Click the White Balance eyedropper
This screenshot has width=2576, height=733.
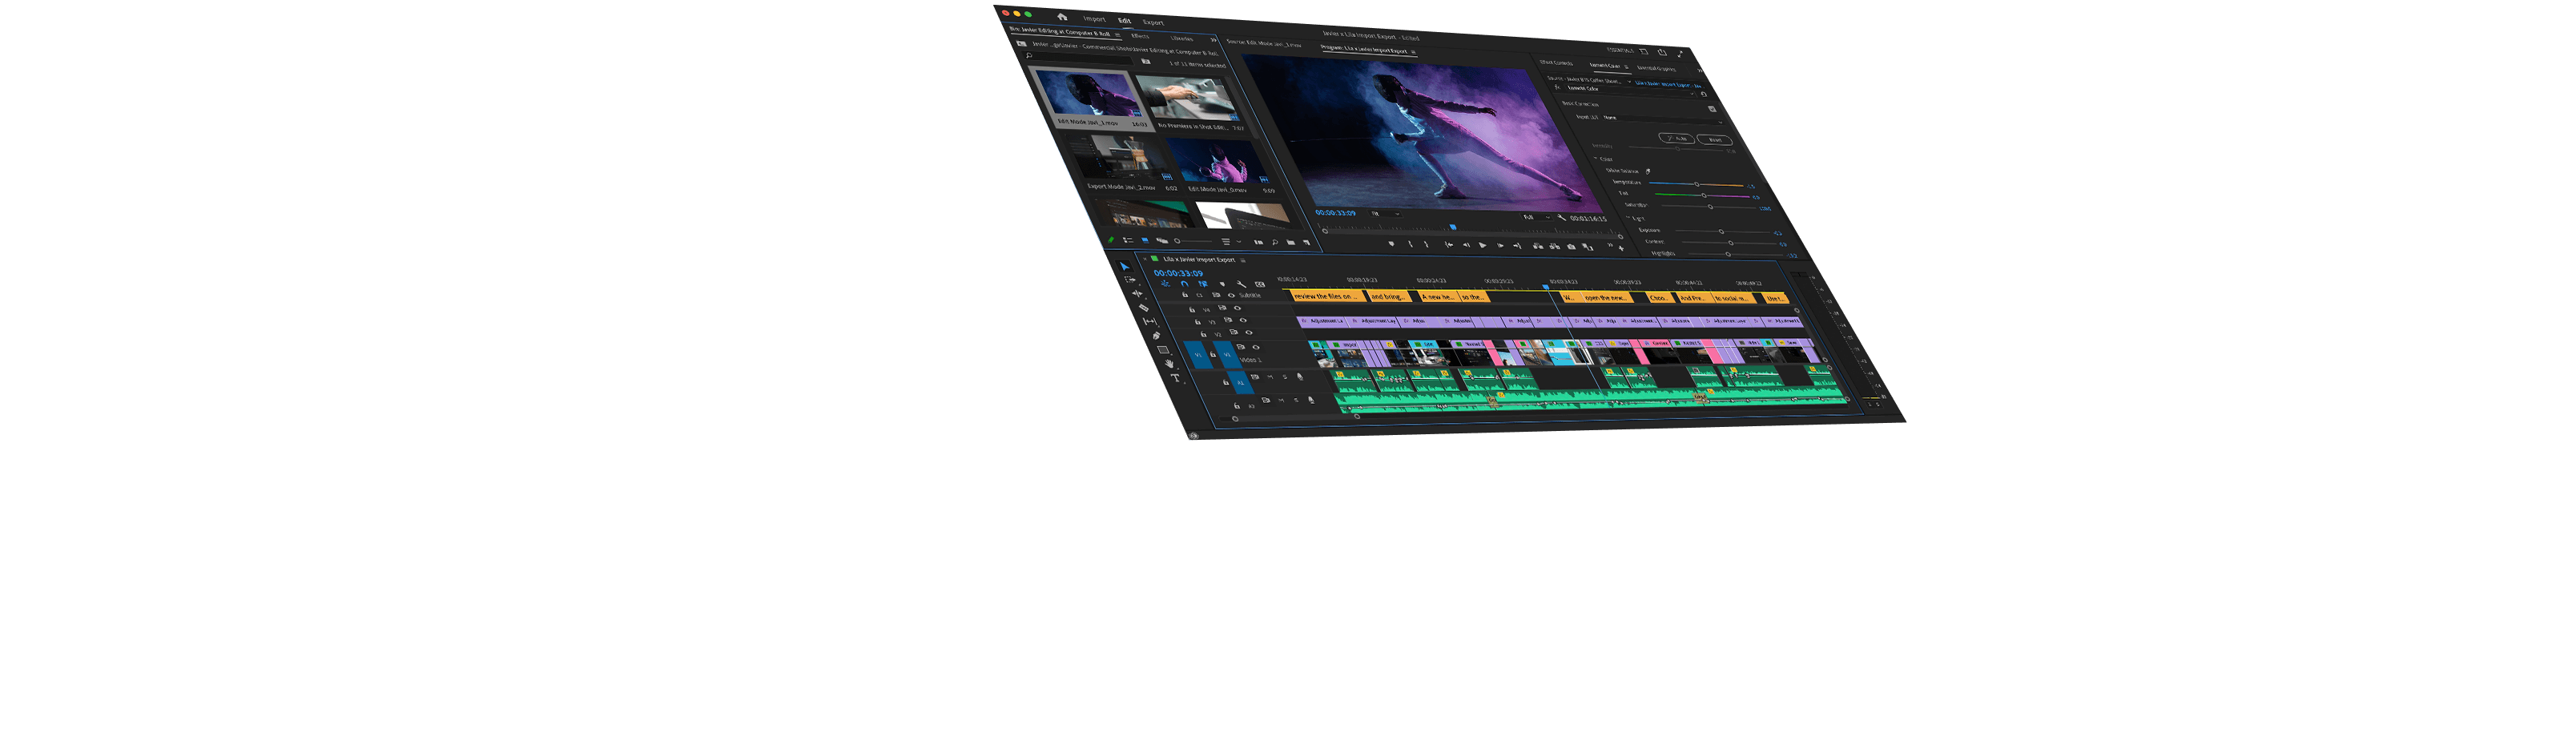coord(1648,171)
